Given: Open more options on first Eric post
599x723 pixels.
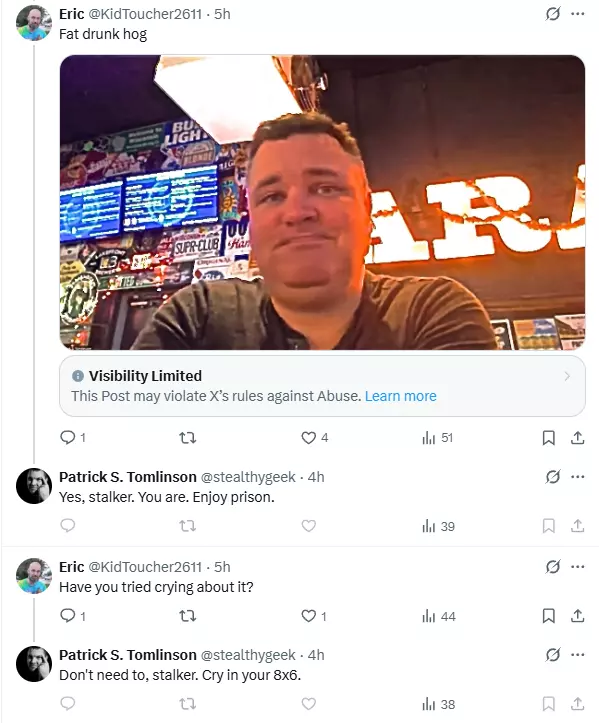Looking at the screenshot, I should (578, 14).
